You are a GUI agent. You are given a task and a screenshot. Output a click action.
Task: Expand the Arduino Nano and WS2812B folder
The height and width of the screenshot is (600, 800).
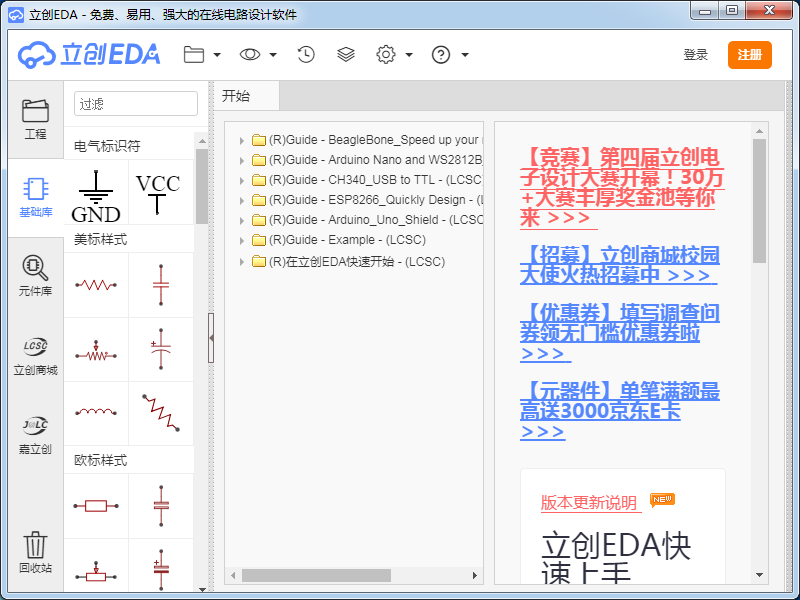(242, 160)
